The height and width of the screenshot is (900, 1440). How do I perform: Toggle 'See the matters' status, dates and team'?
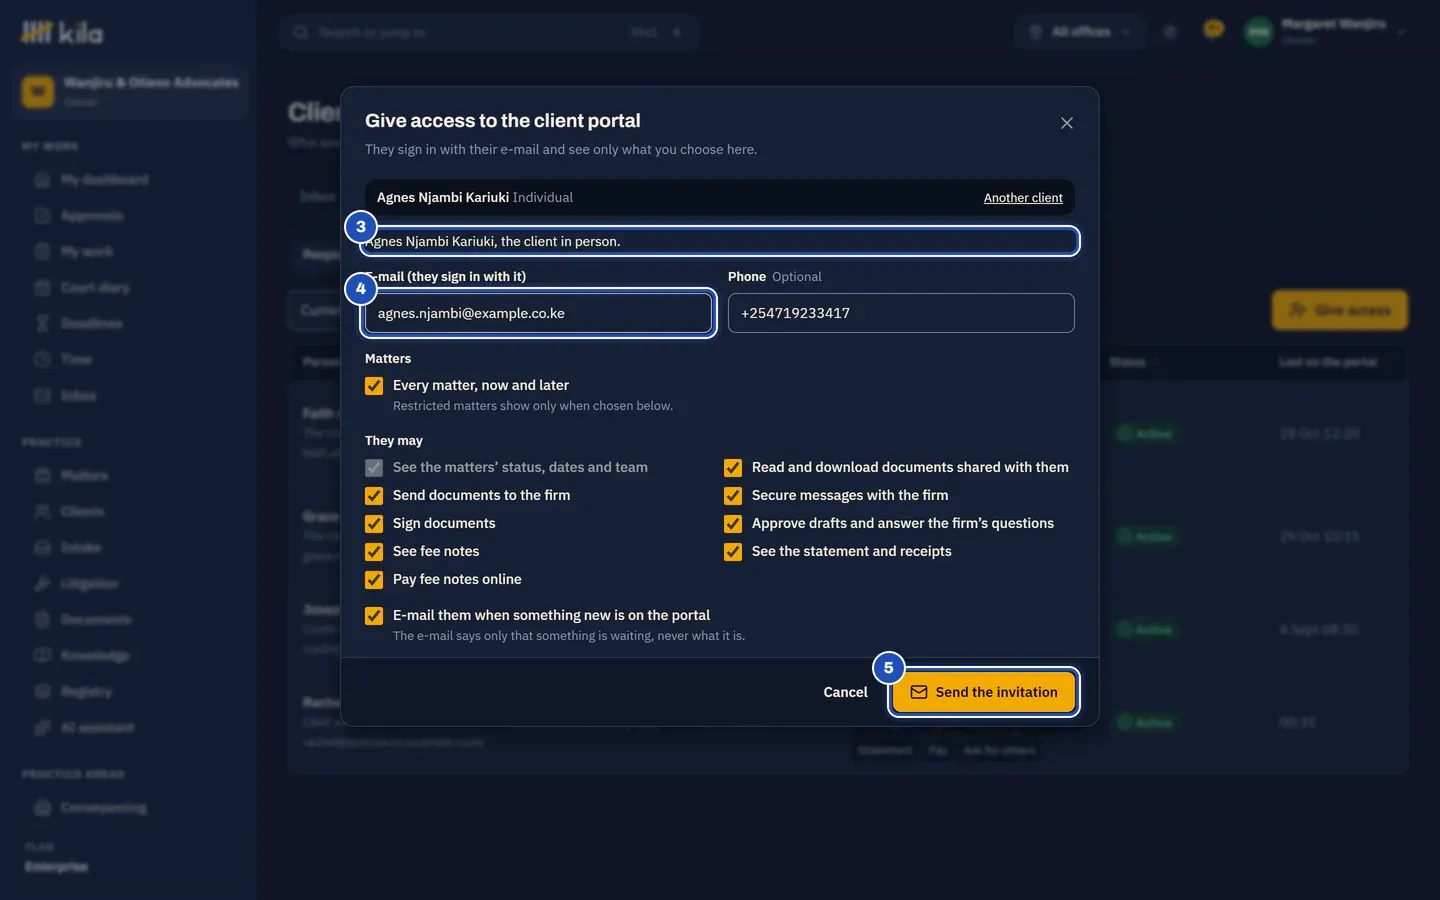(x=374, y=468)
